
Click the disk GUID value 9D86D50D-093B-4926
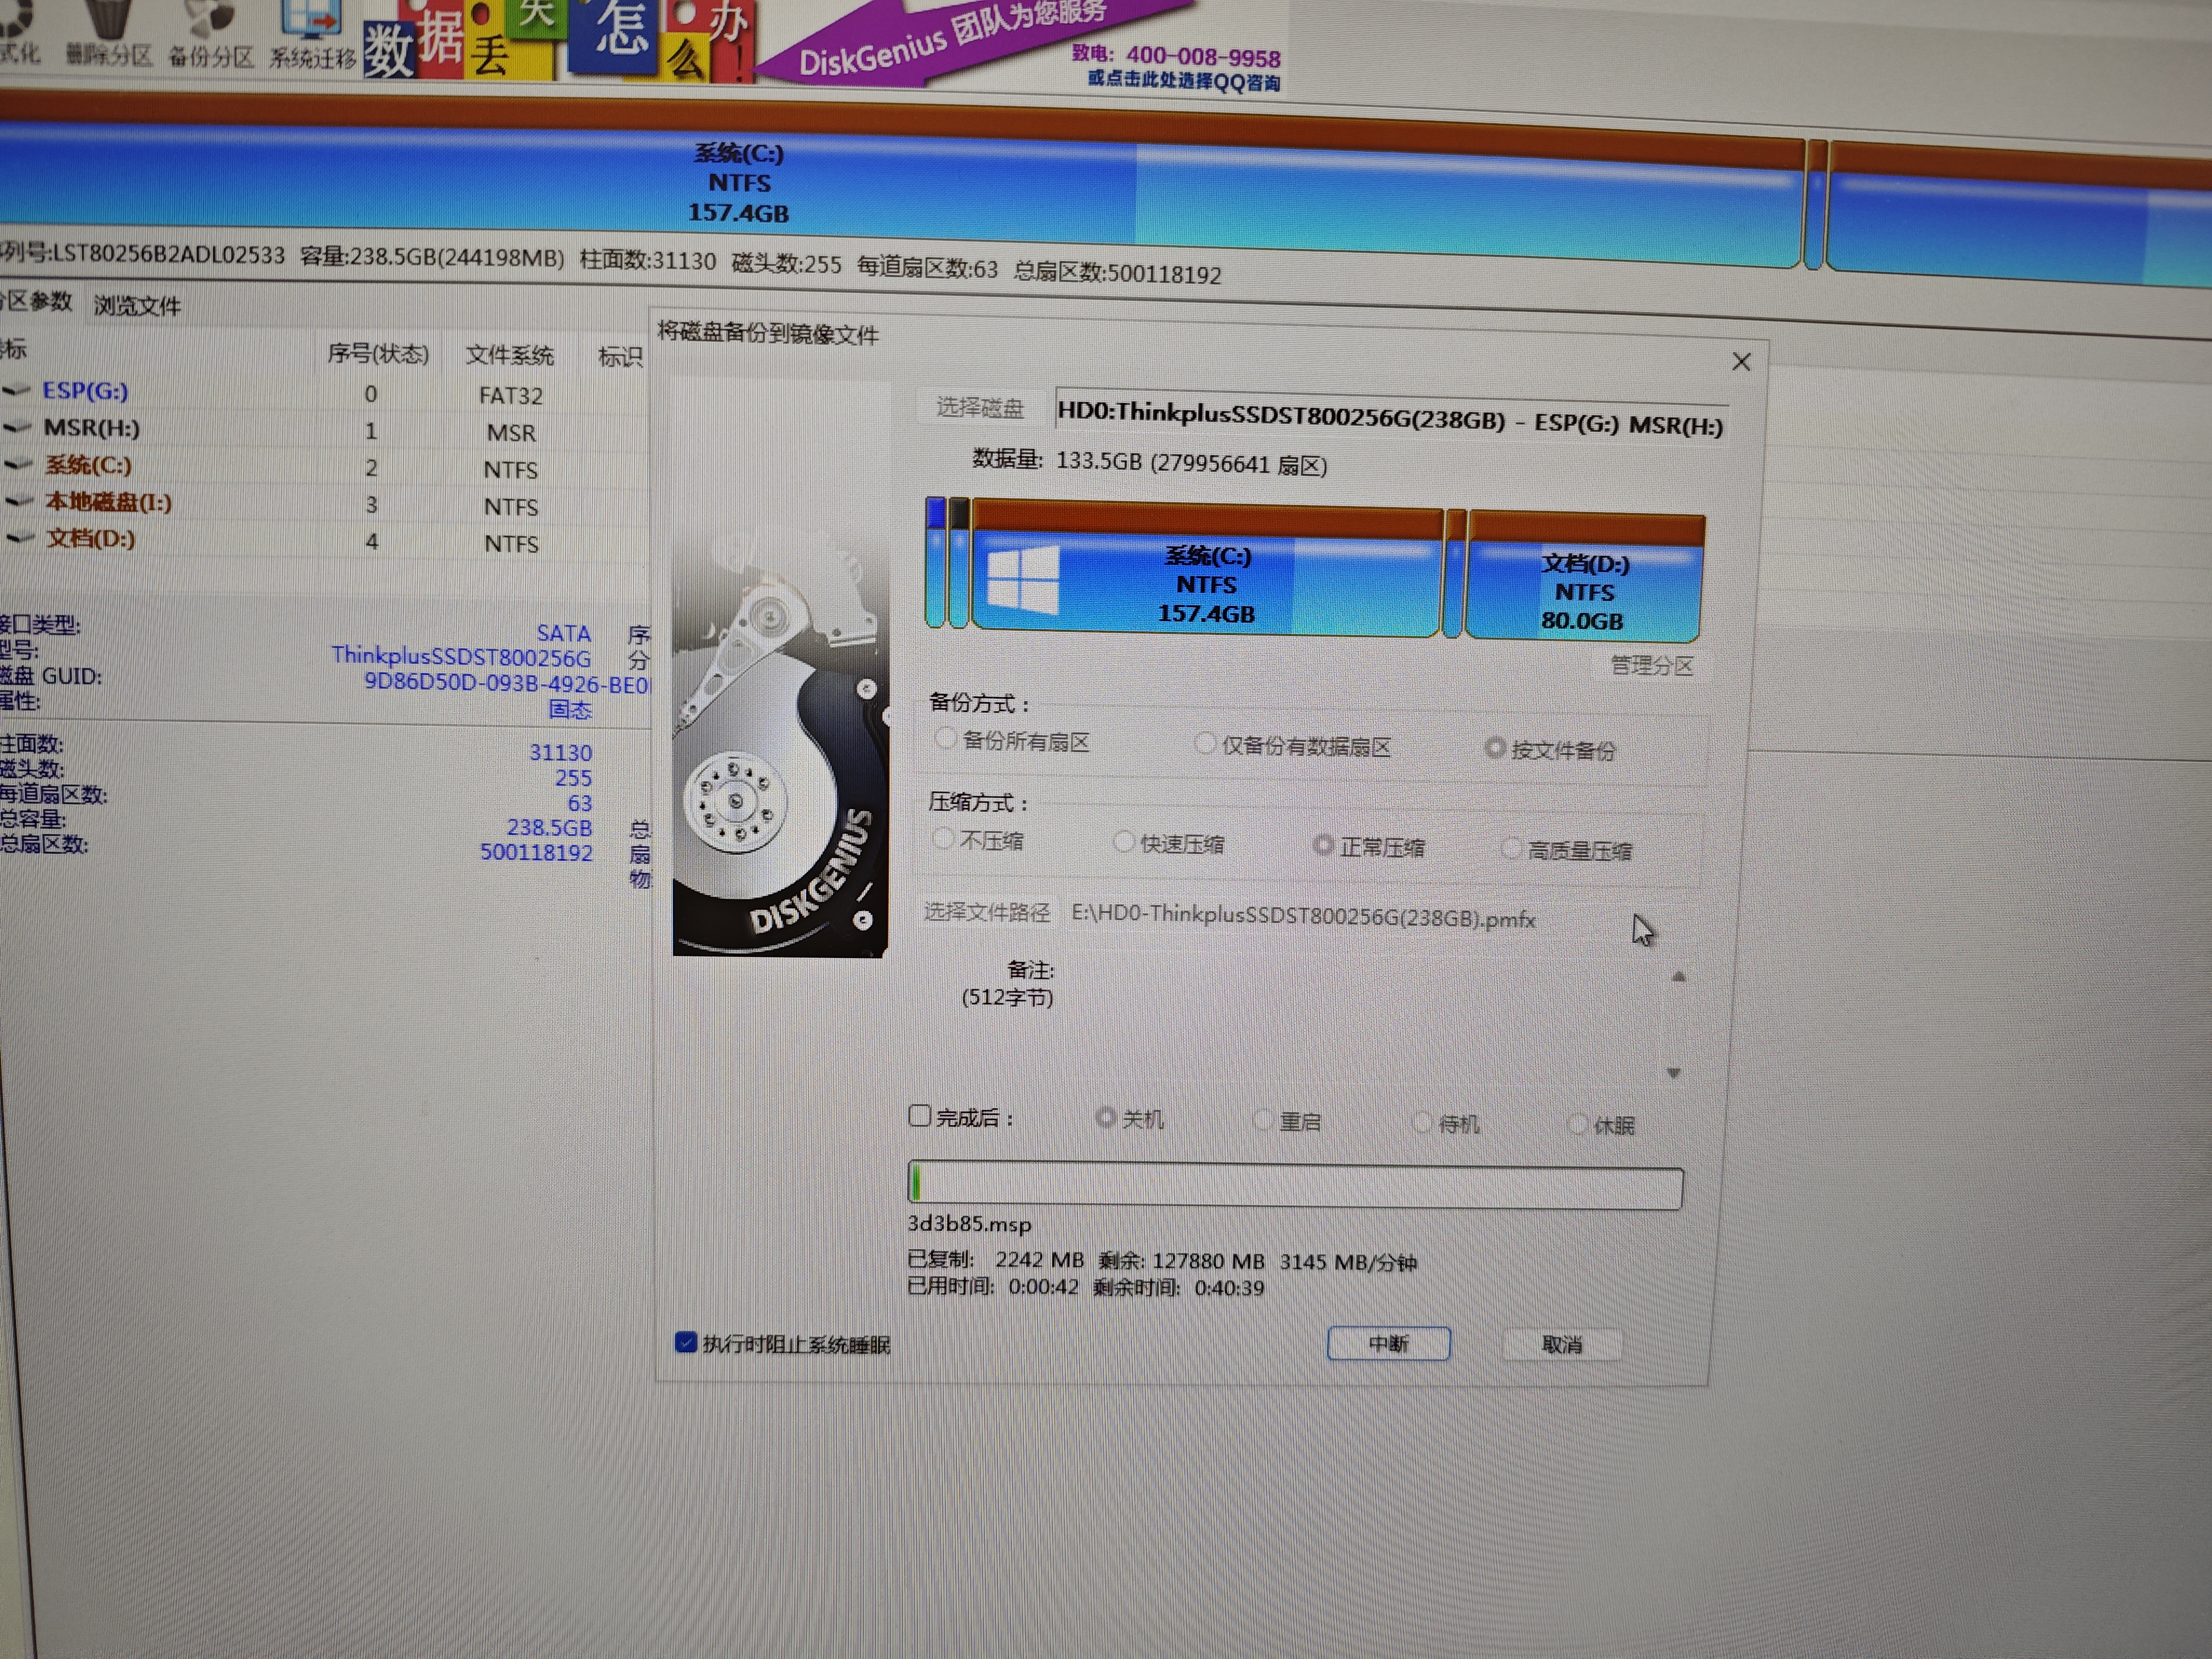(x=506, y=684)
